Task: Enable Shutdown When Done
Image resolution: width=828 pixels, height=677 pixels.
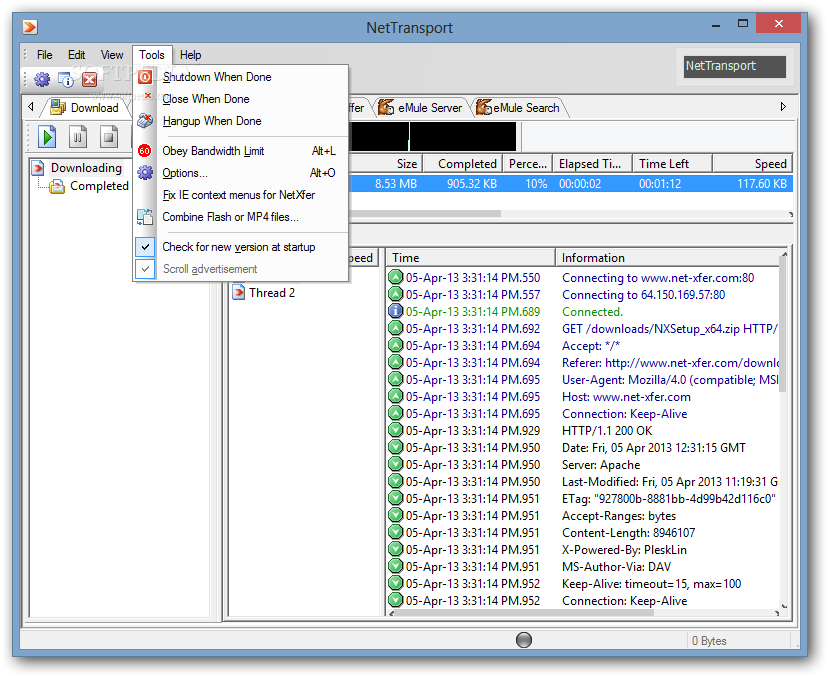Action: pyautogui.click(x=240, y=77)
